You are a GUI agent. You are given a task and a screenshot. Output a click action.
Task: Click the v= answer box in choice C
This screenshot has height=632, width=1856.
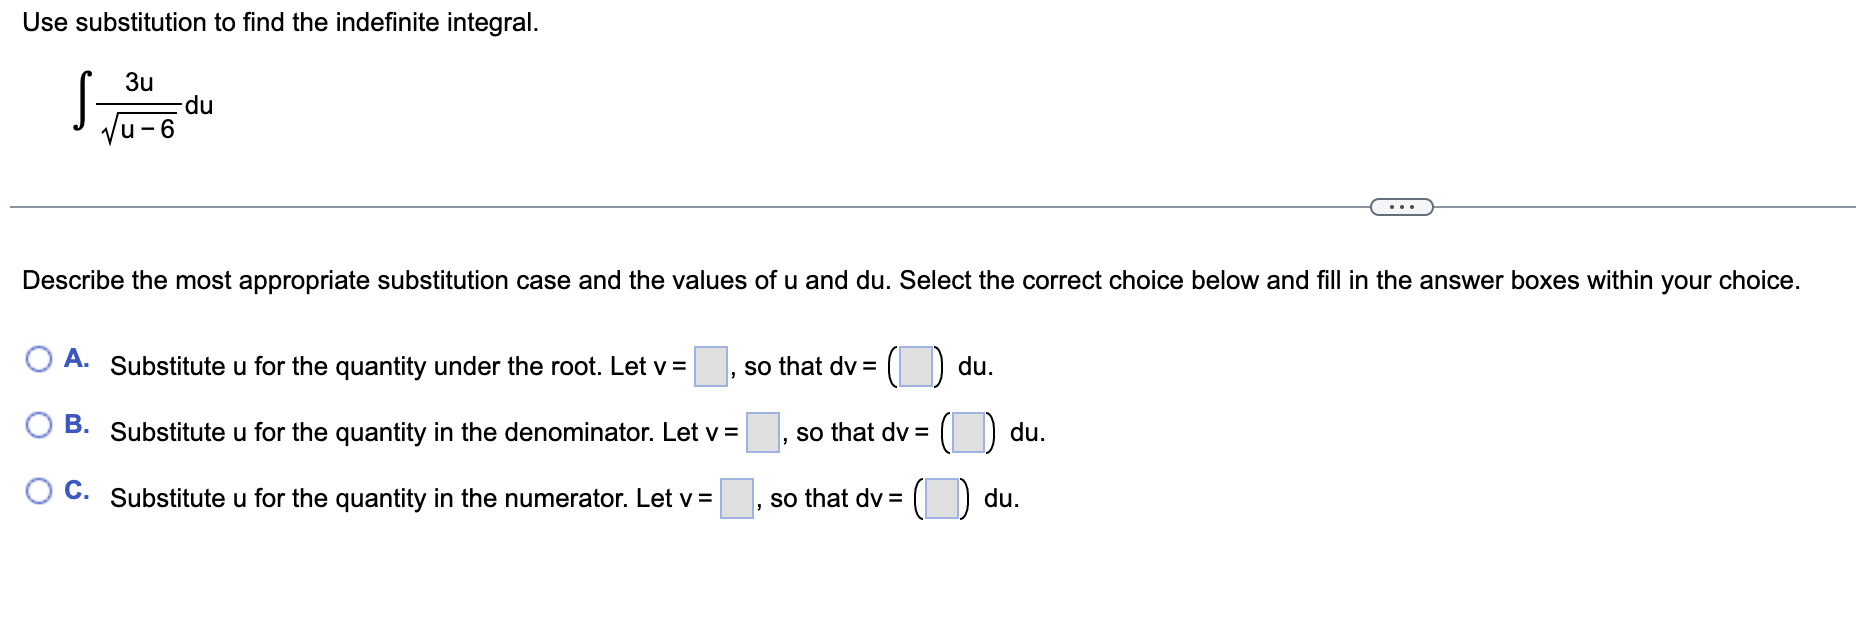point(737,498)
